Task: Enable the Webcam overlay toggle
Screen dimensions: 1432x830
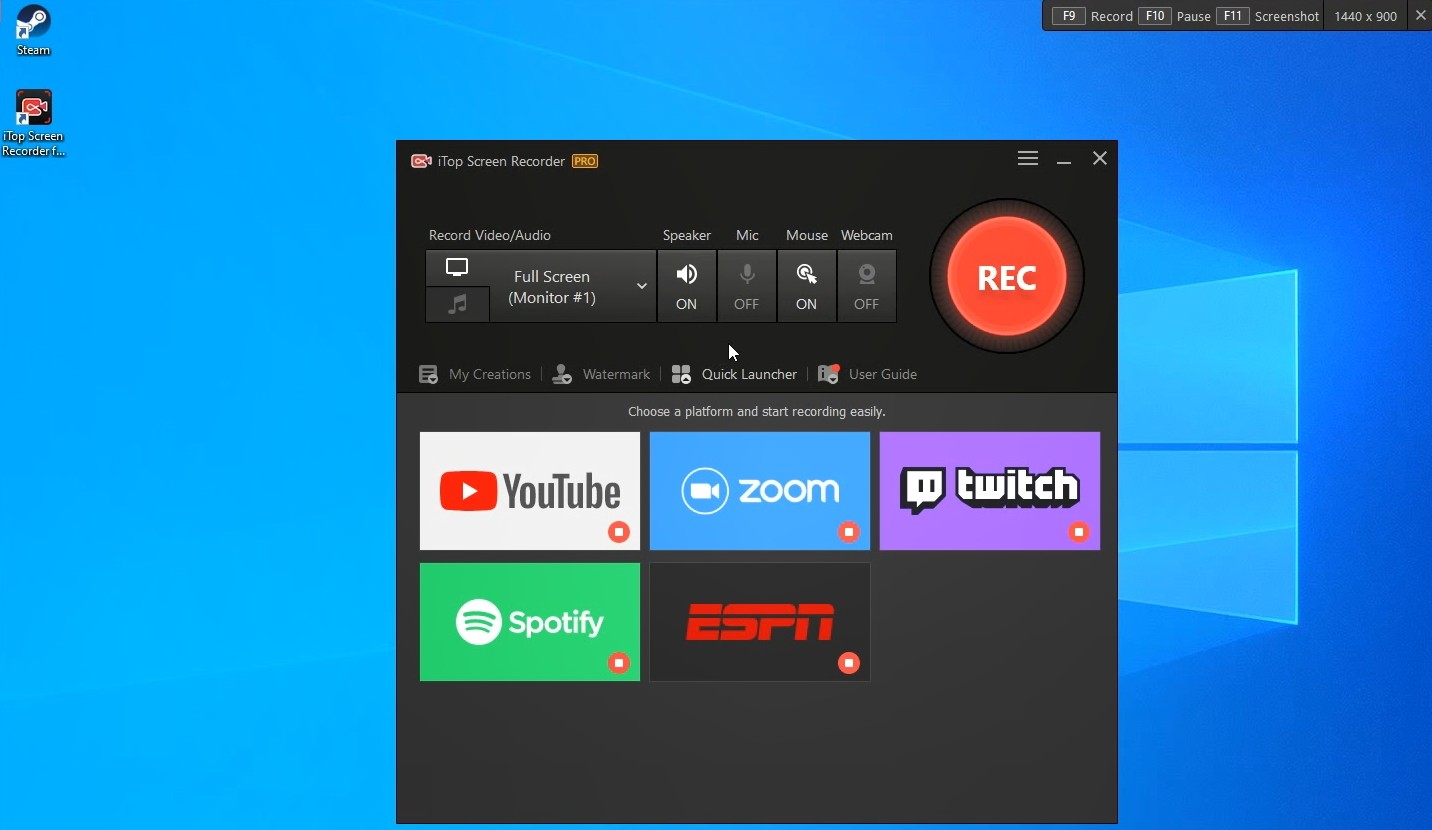Action: [866, 286]
